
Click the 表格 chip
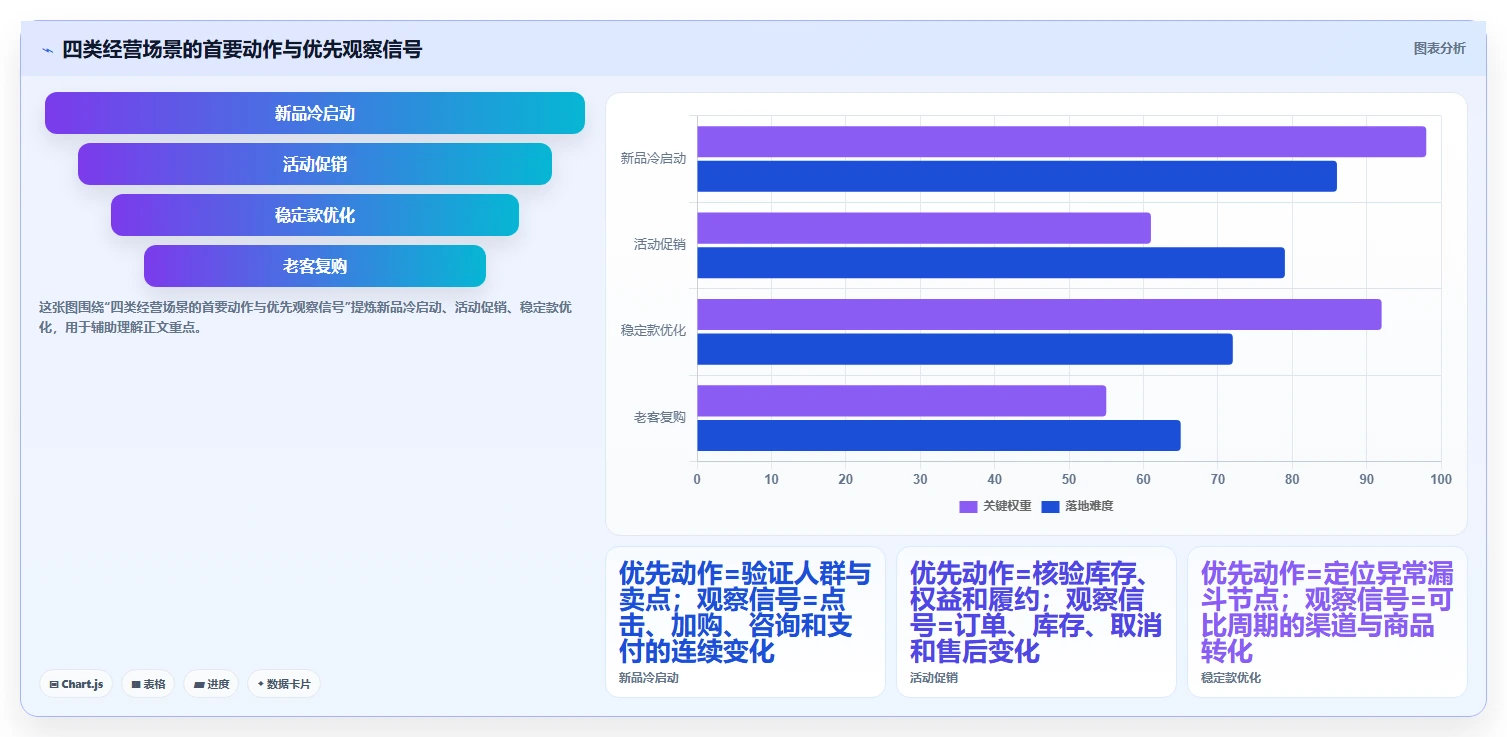pos(148,684)
